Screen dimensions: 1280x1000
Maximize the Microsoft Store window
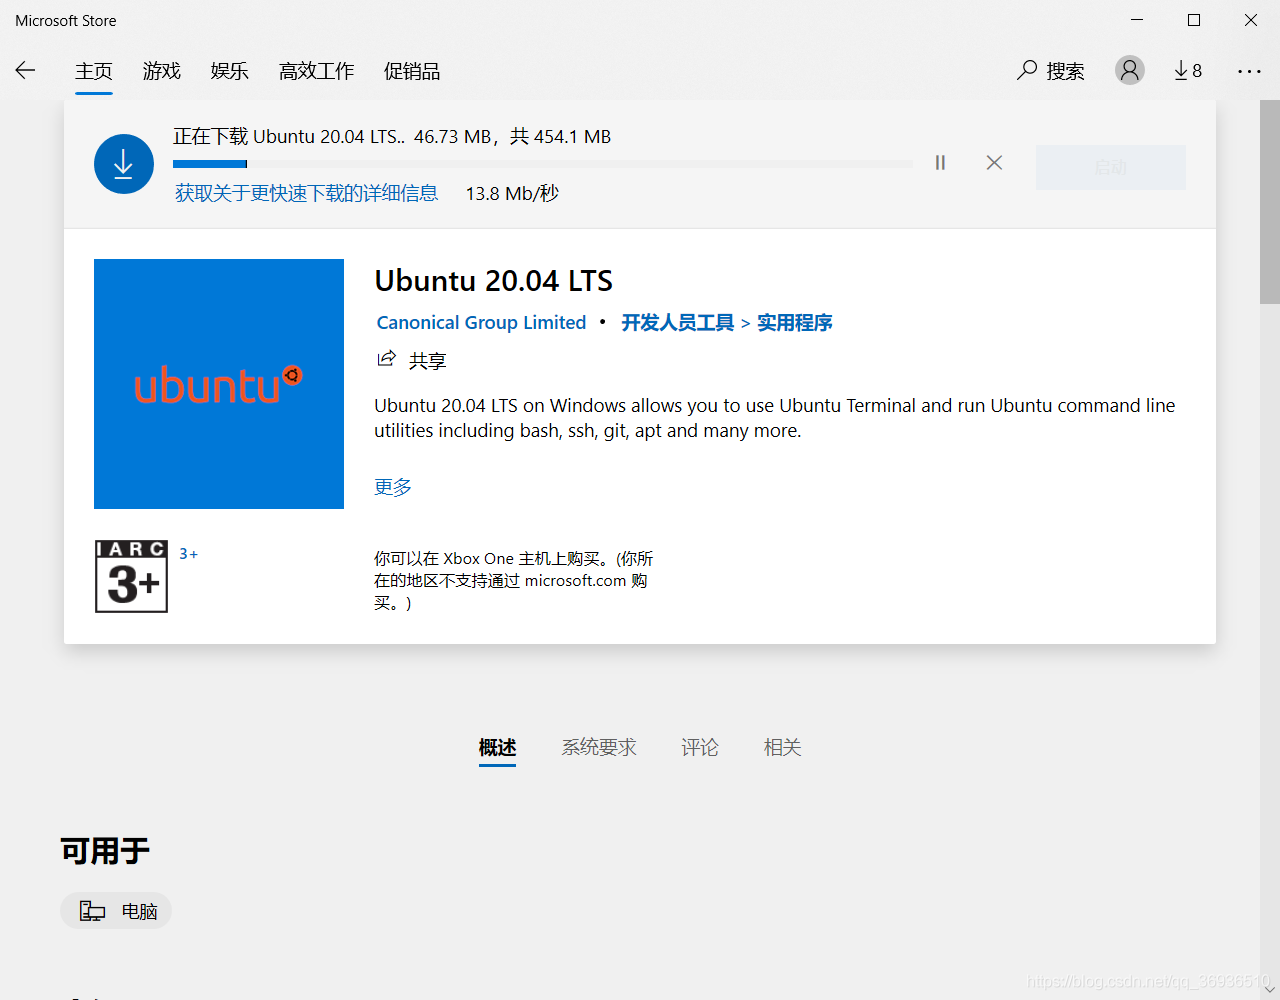[x=1194, y=20]
